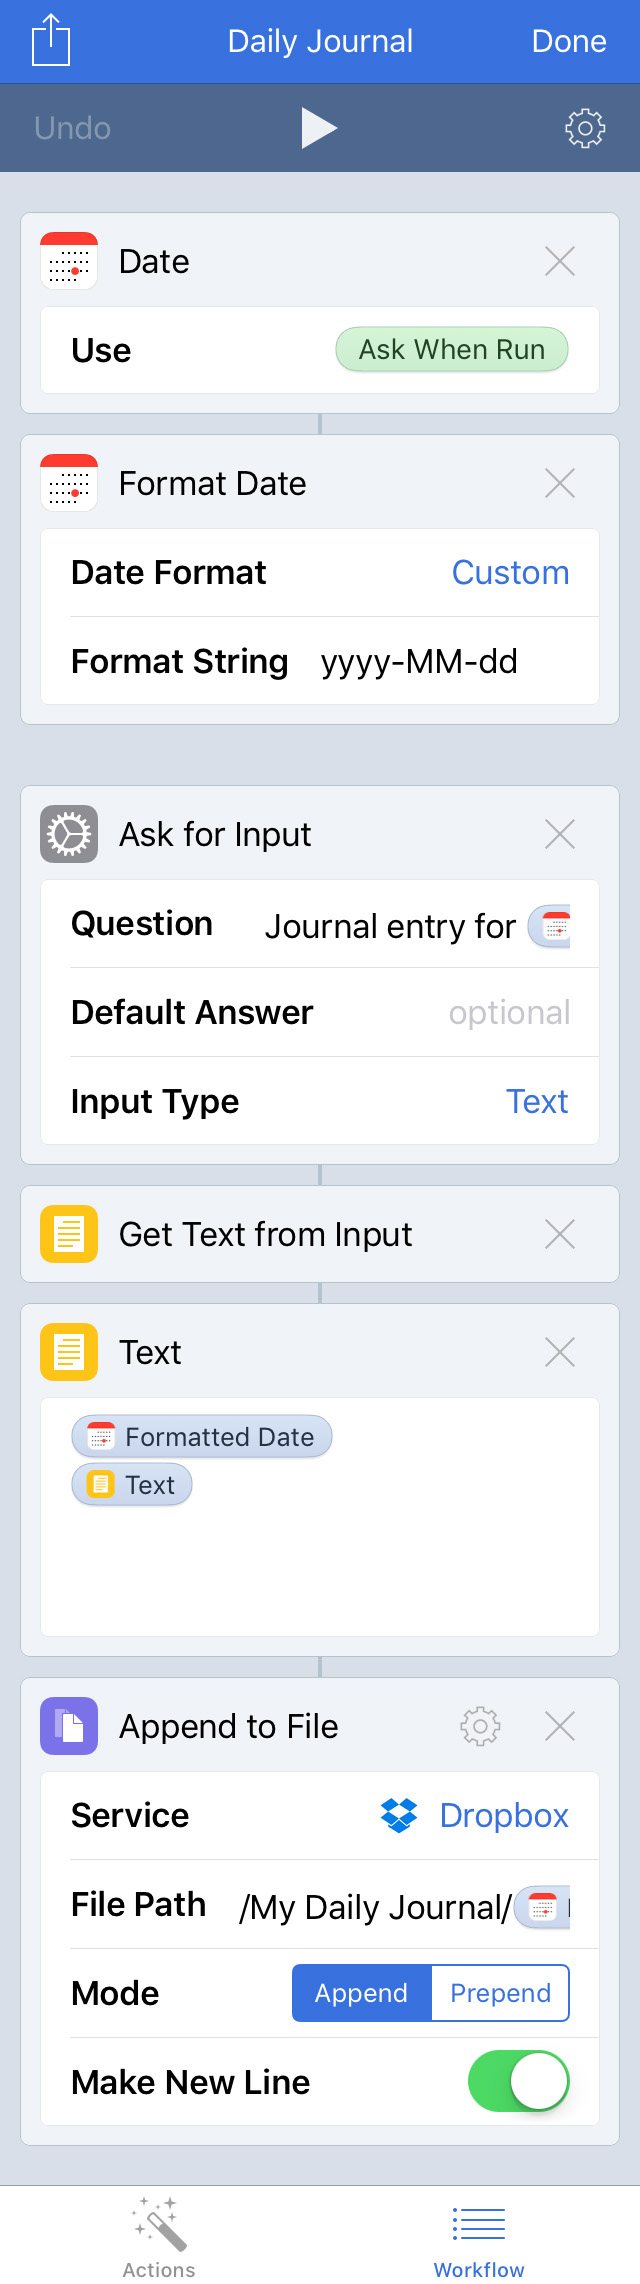Select Append mode

(x=361, y=1993)
